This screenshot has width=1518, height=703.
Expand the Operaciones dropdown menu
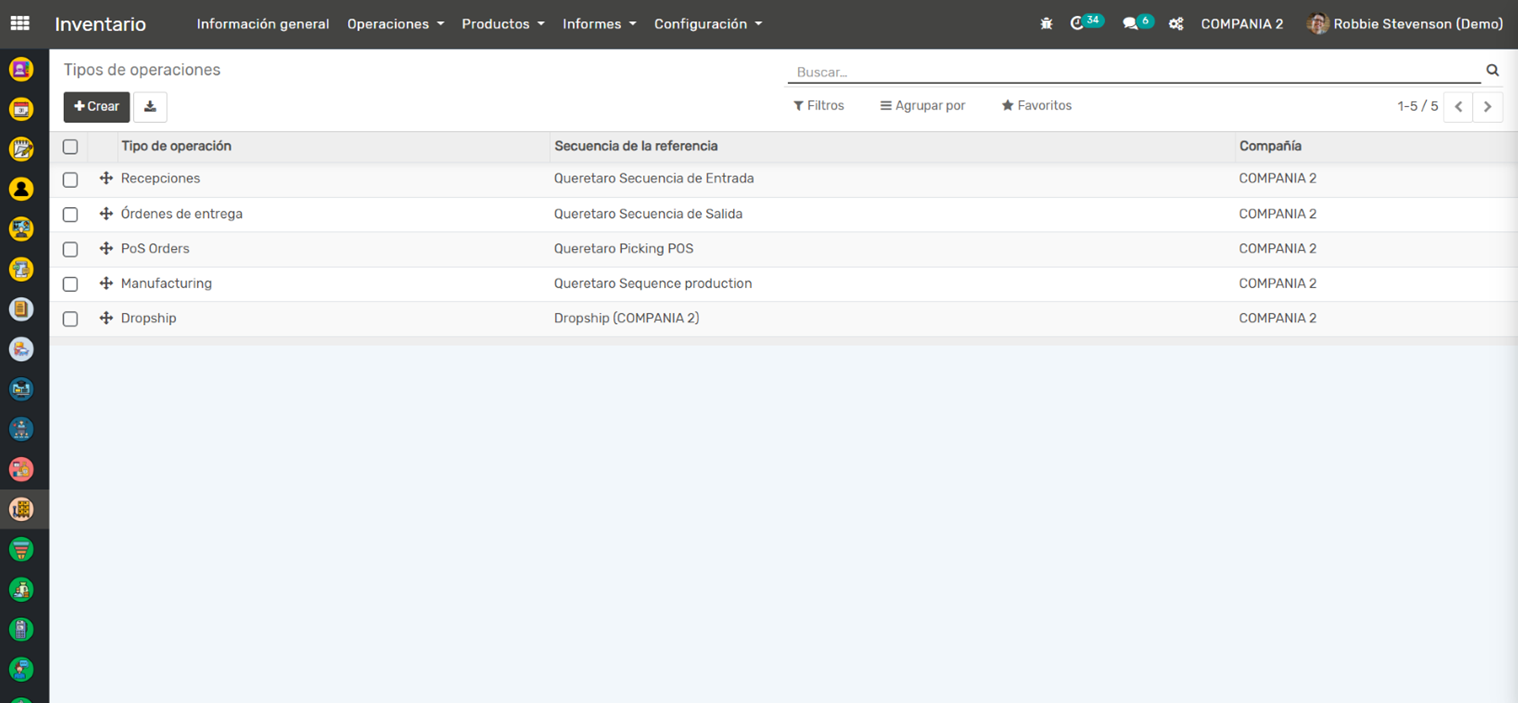pyautogui.click(x=395, y=24)
